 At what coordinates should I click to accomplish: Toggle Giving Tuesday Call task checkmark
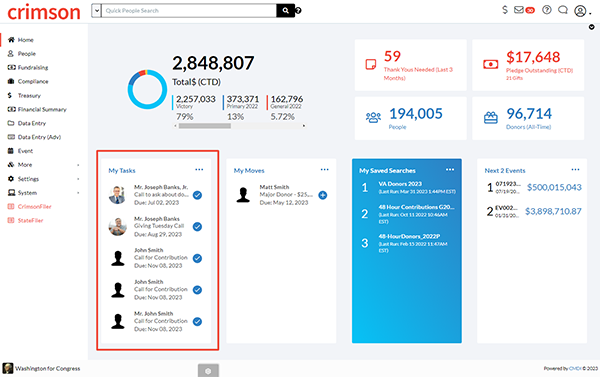pyautogui.click(x=197, y=227)
